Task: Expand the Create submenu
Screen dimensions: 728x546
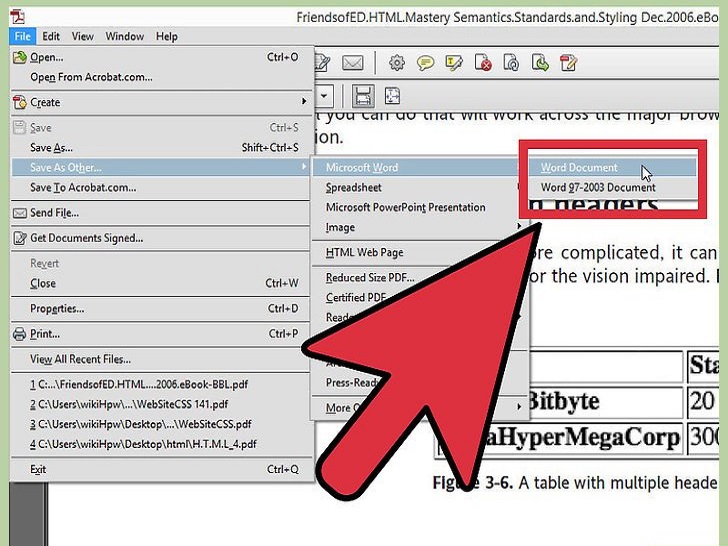Action: tap(161, 102)
